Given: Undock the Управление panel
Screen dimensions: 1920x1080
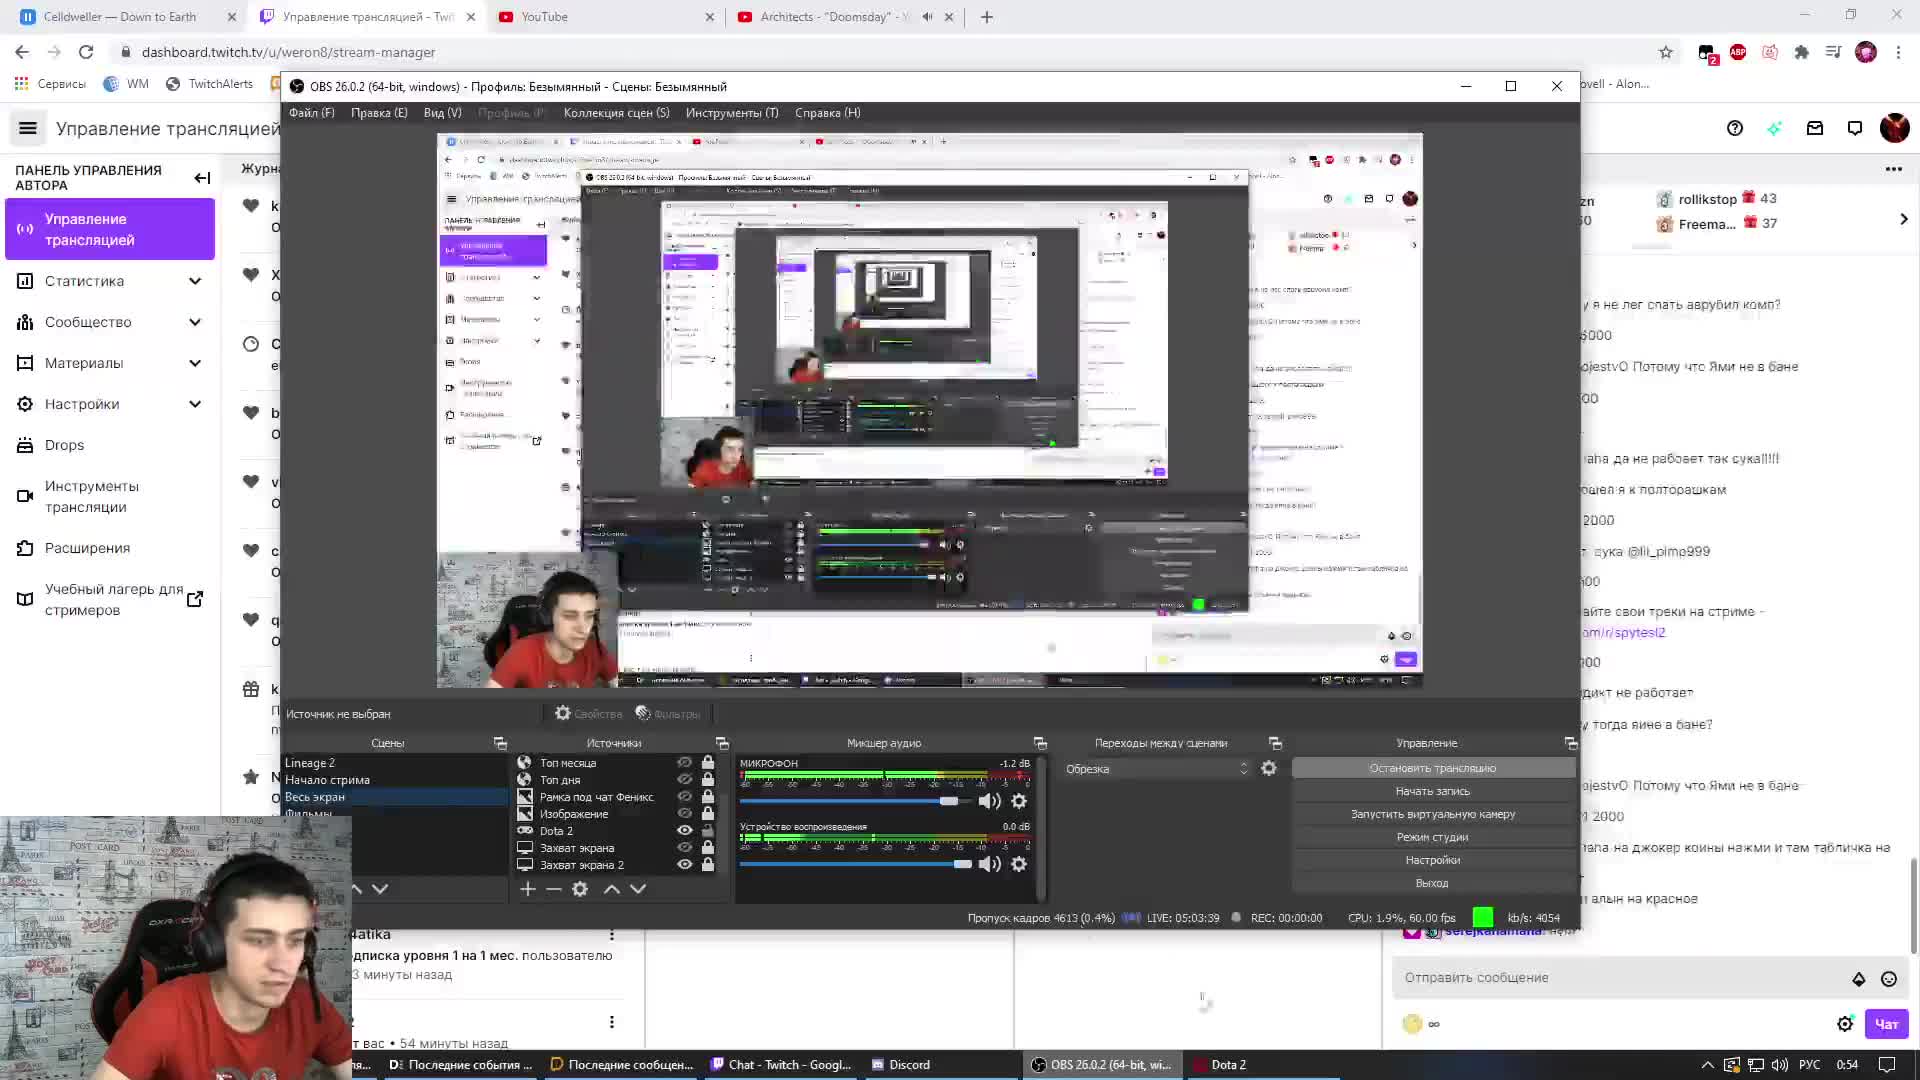Looking at the screenshot, I should pyautogui.click(x=1571, y=743).
